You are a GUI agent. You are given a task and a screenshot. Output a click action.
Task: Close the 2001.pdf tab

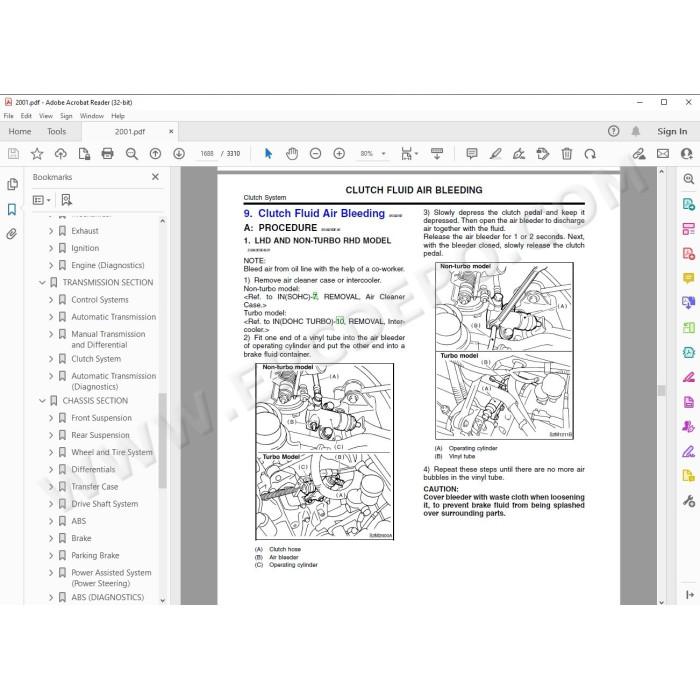click(171, 131)
